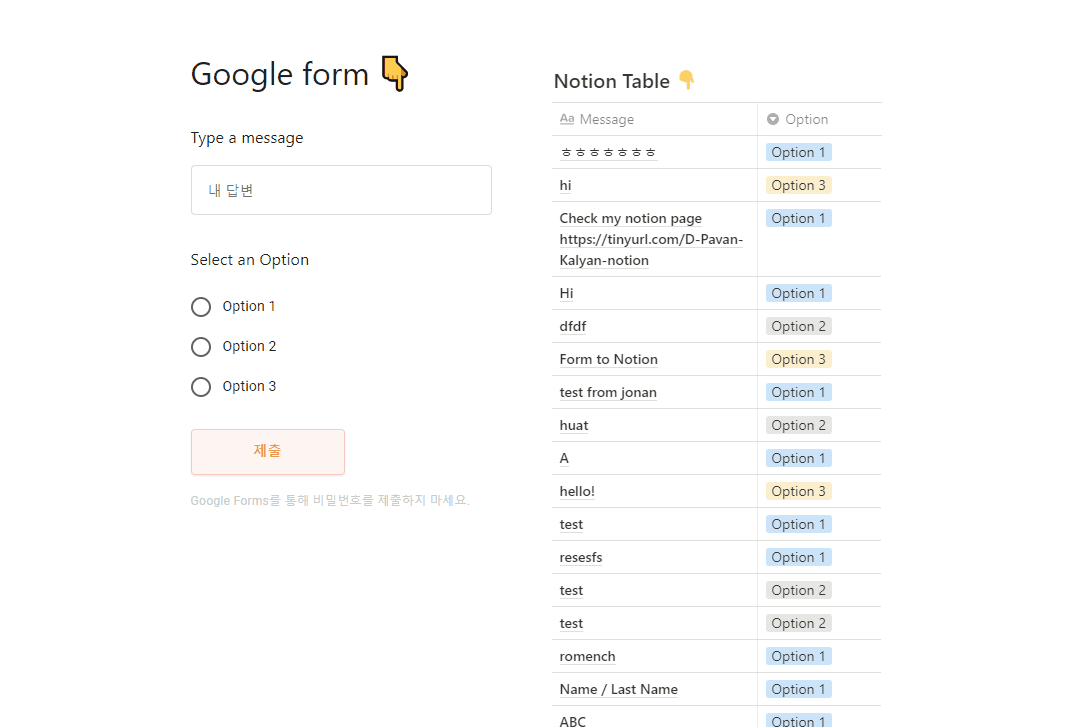Click the Aa text icon in Message header
Image resolution: width=1068 pixels, height=727 pixels.
567,119
